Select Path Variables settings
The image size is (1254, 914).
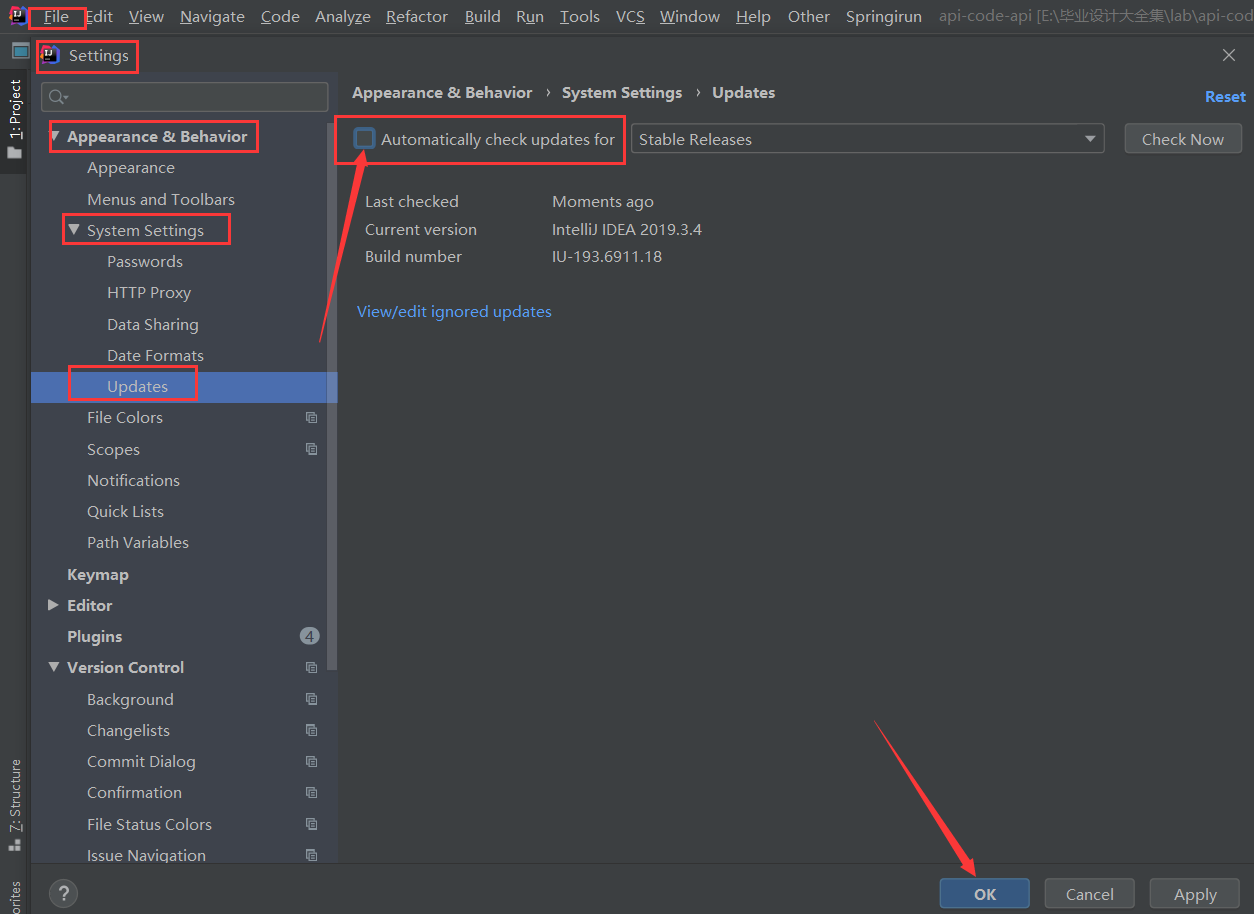138,542
